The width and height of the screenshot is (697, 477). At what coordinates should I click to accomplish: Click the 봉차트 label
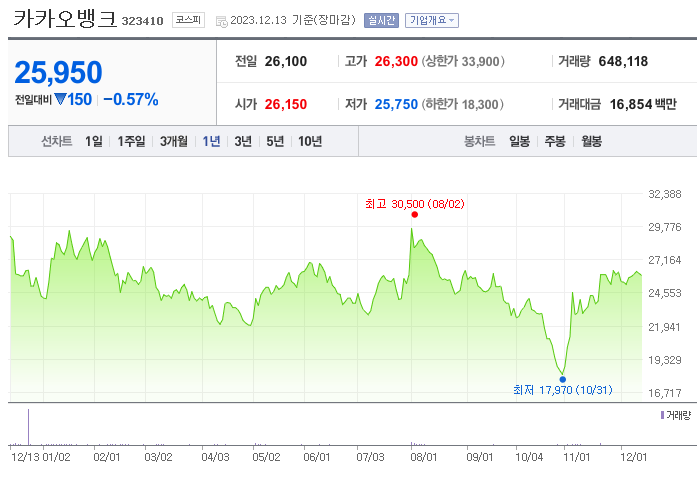pos(479,141)
